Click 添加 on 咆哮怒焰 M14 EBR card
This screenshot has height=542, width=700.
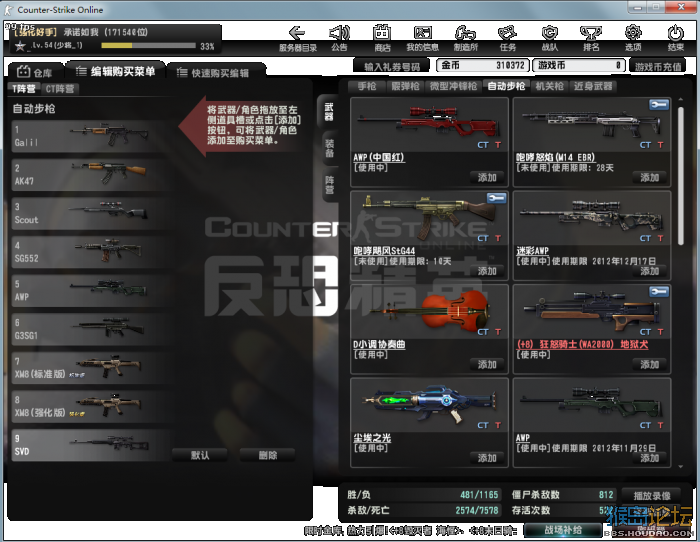(650, 178)
